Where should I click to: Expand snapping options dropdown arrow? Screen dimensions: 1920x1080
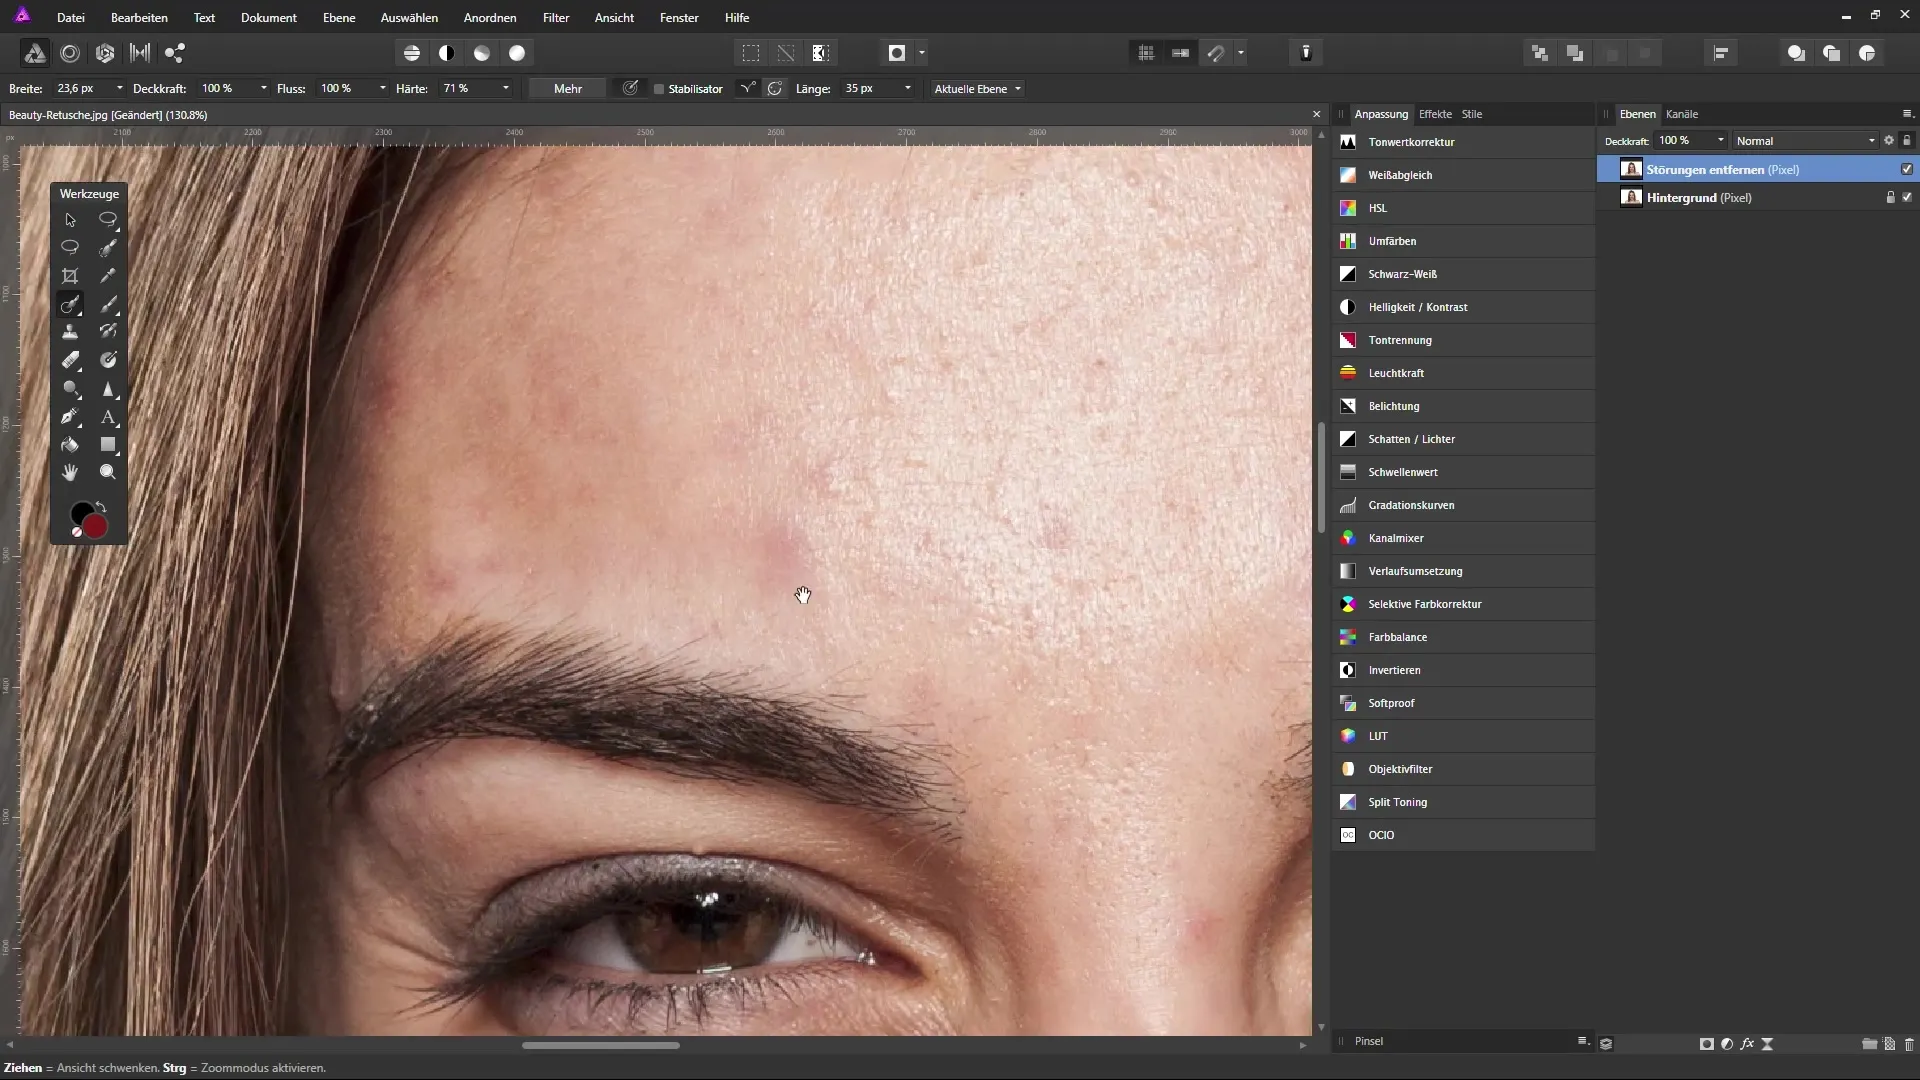pyautogui.click(x=1241, y=53)
